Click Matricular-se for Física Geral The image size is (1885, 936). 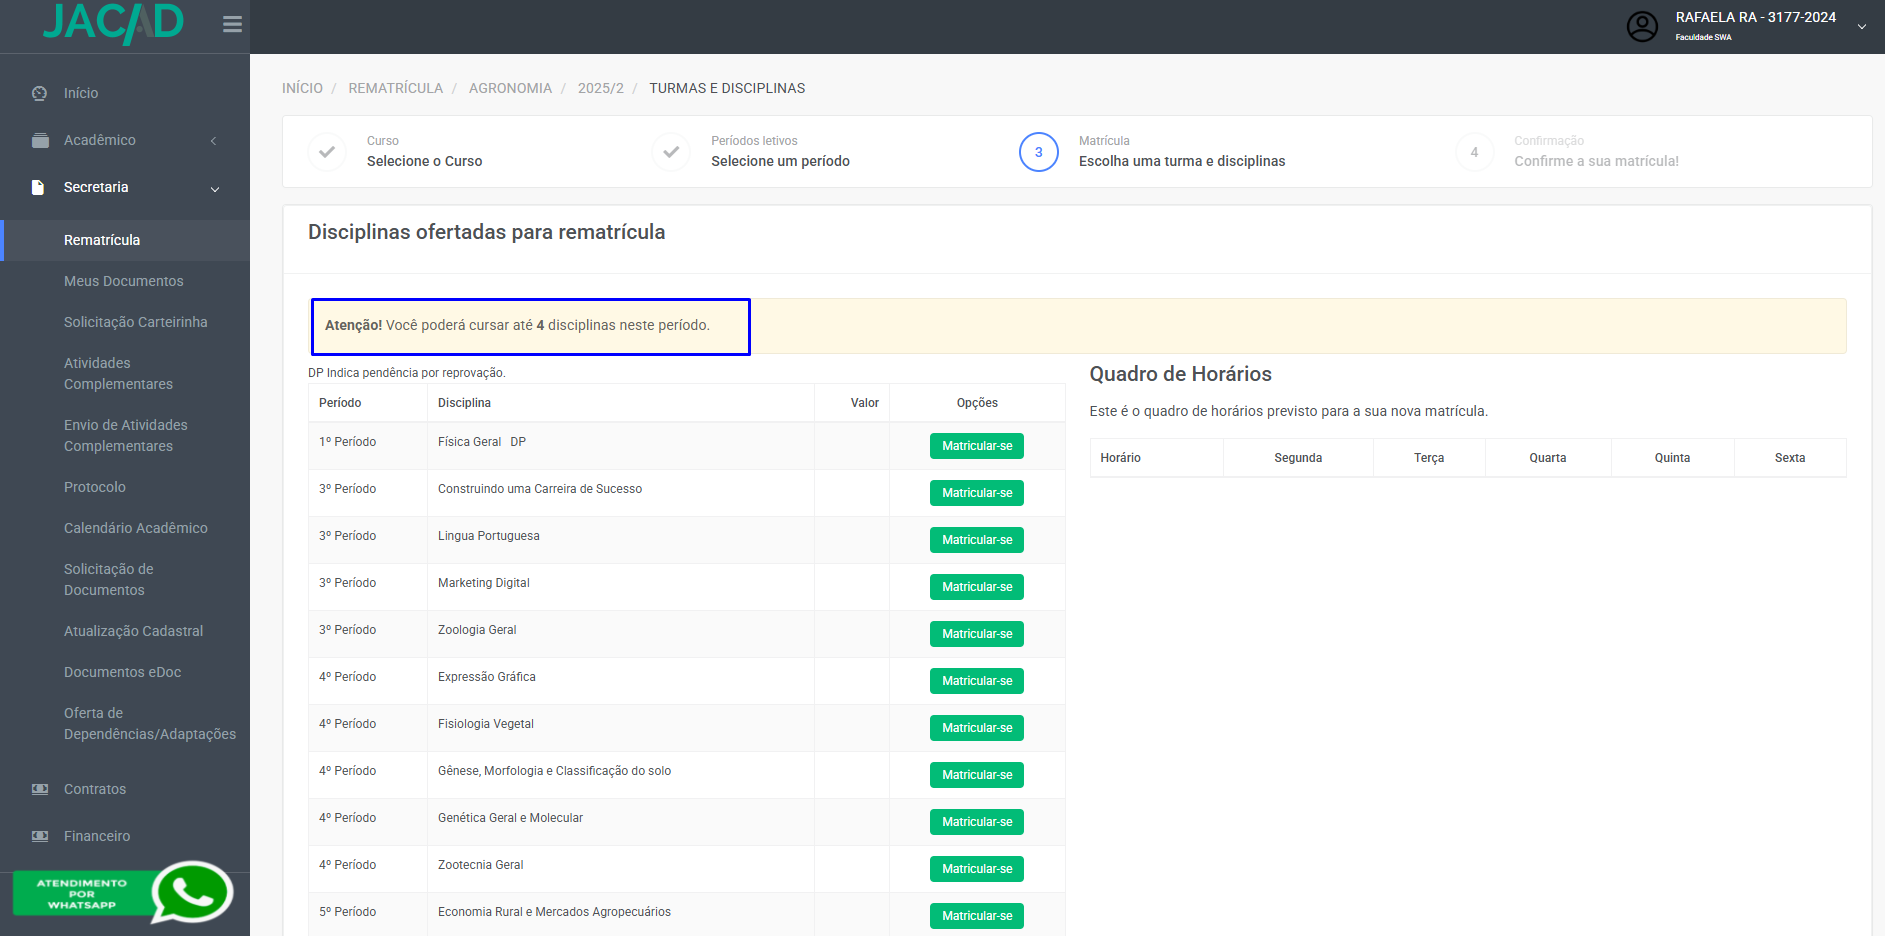tap(977, 446)
